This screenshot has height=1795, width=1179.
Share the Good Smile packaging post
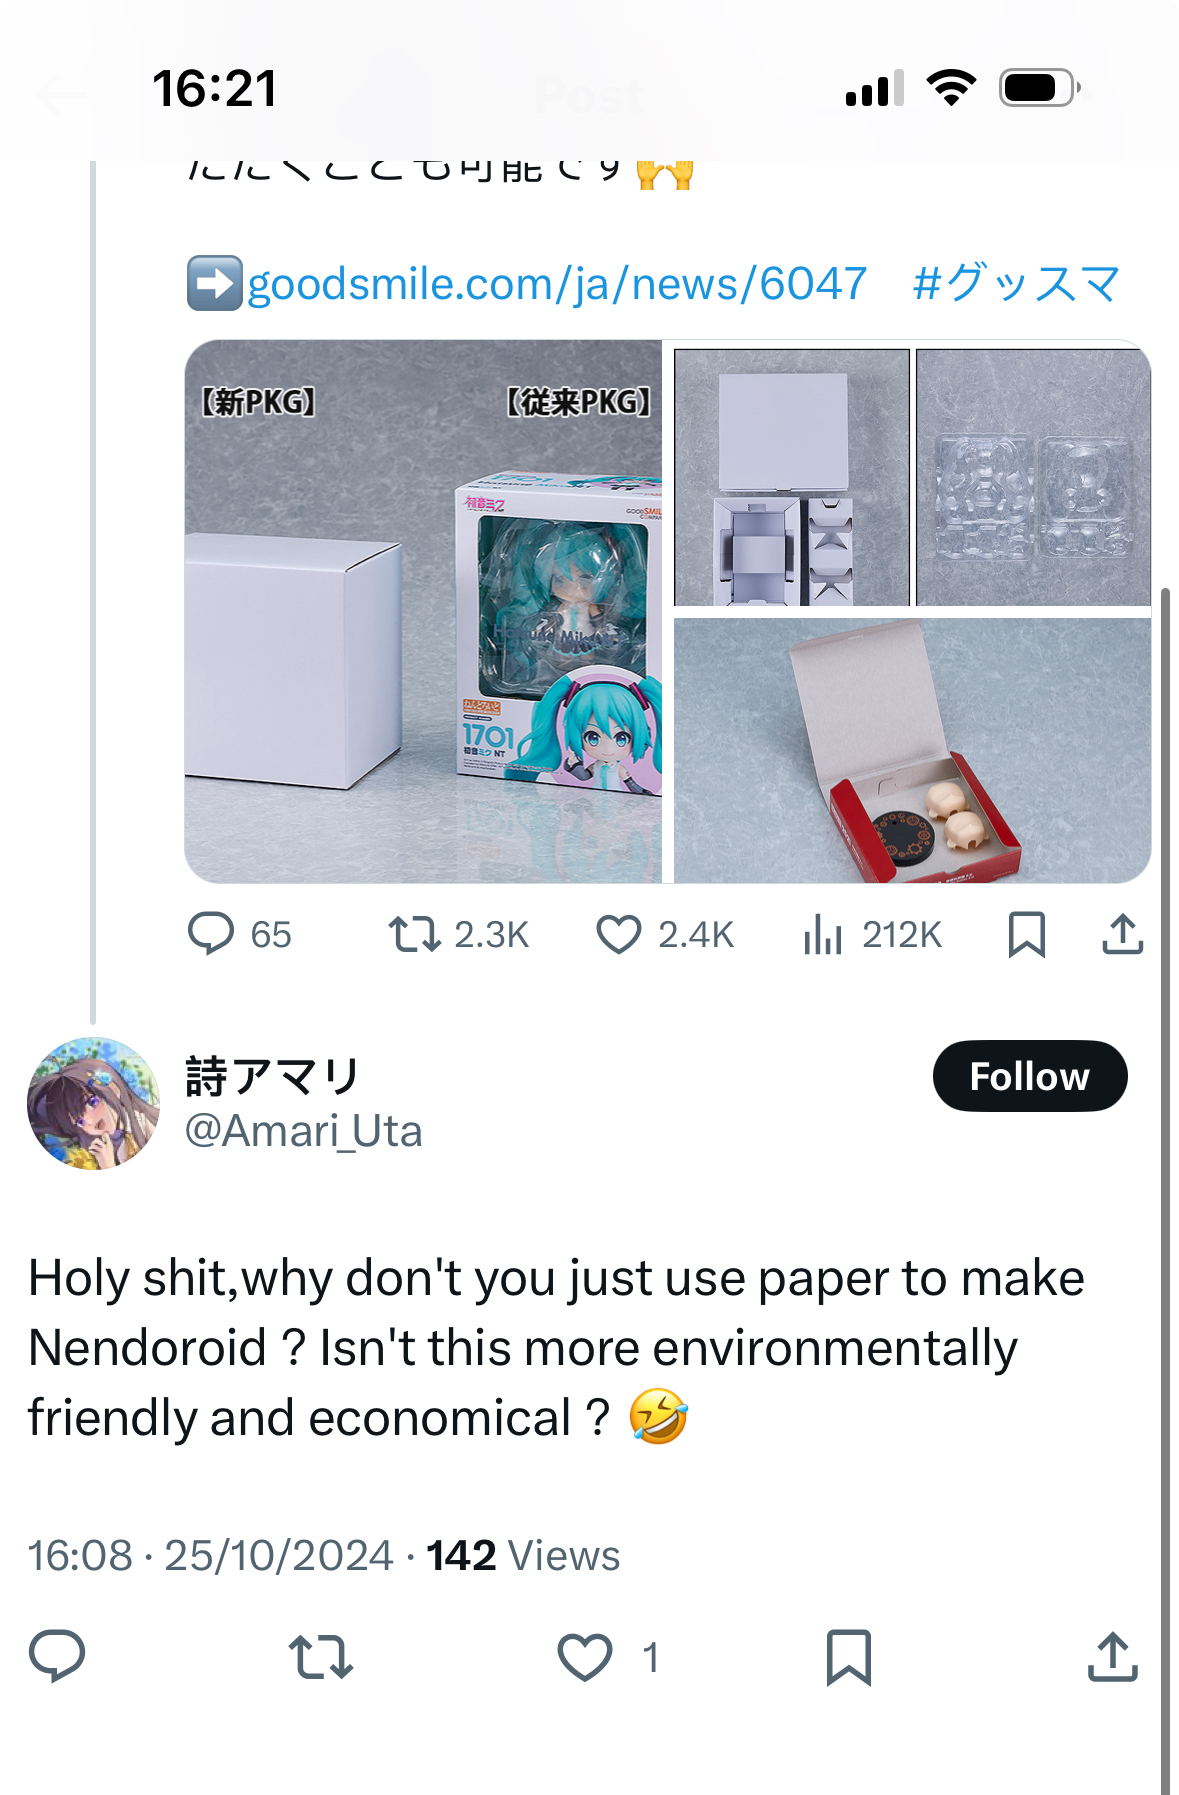(1122, 934)
